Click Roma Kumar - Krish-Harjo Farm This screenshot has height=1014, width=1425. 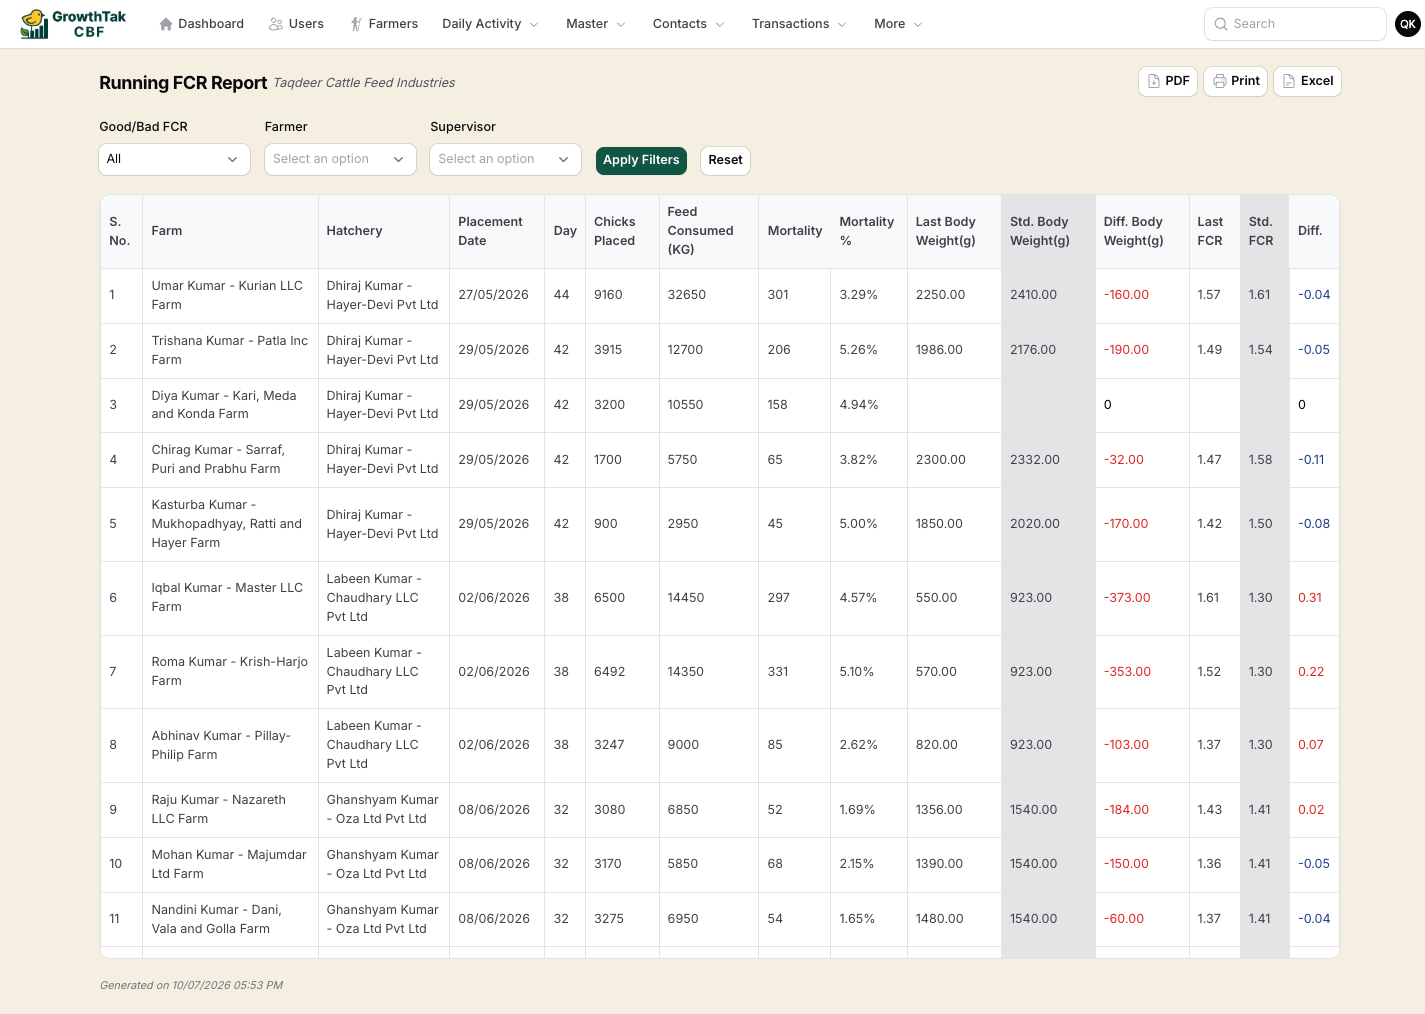pos(230,671)
